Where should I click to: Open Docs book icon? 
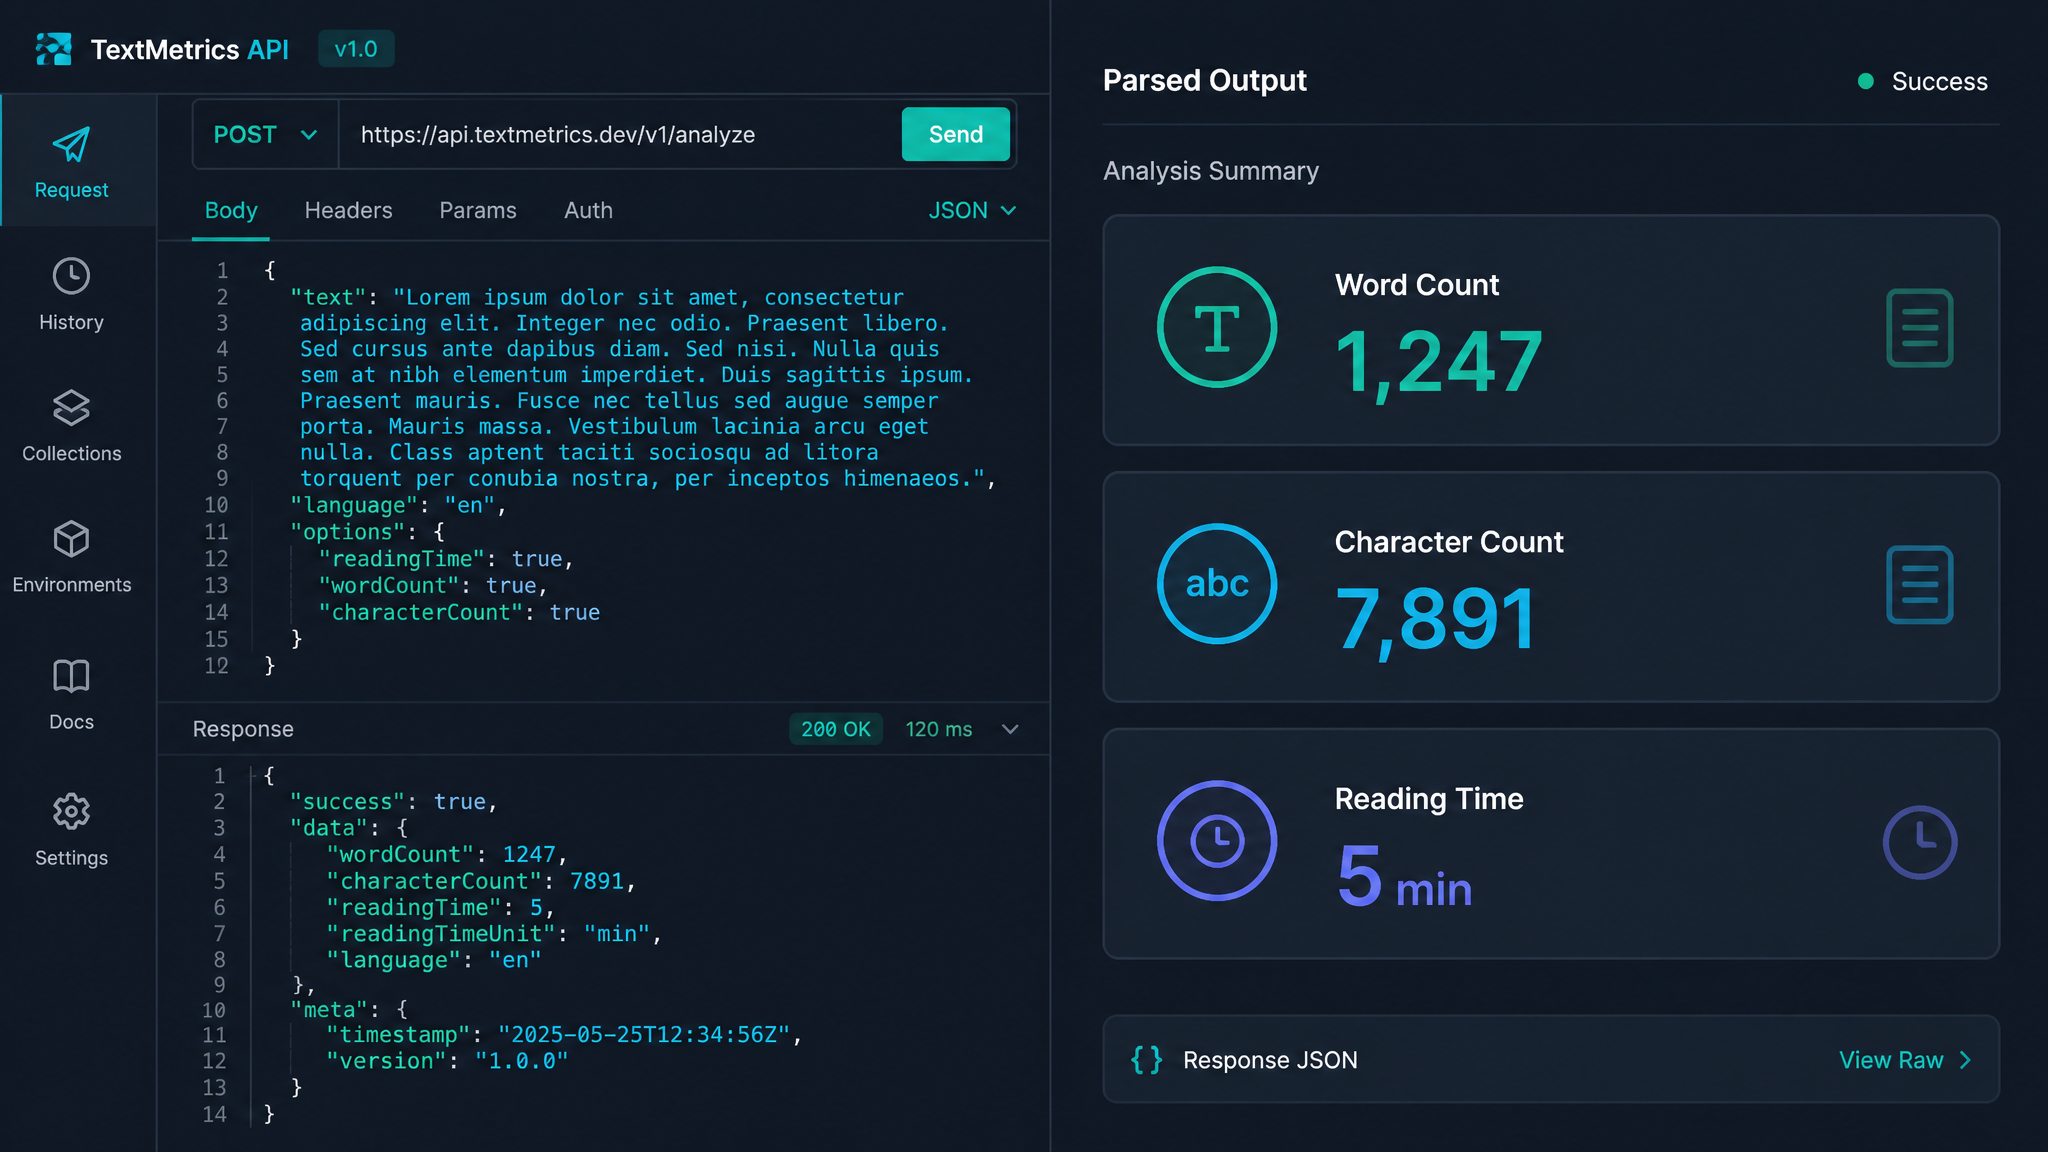click(71, 676)
